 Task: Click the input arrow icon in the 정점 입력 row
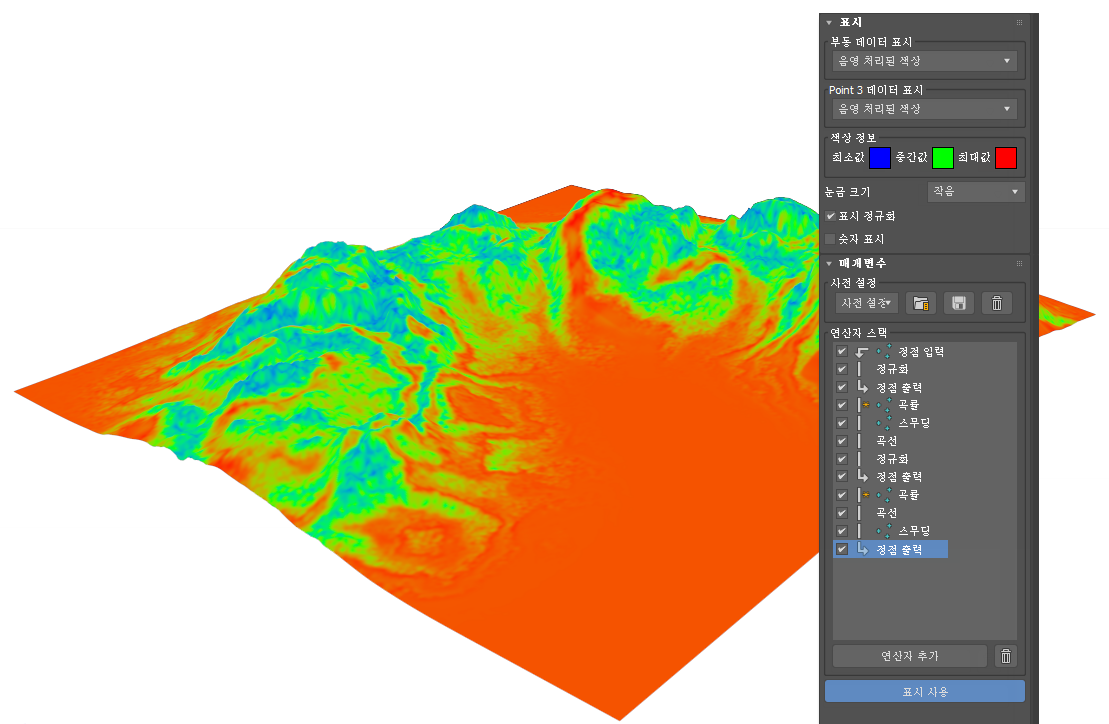pyautogui.click(x=862, y=351)
